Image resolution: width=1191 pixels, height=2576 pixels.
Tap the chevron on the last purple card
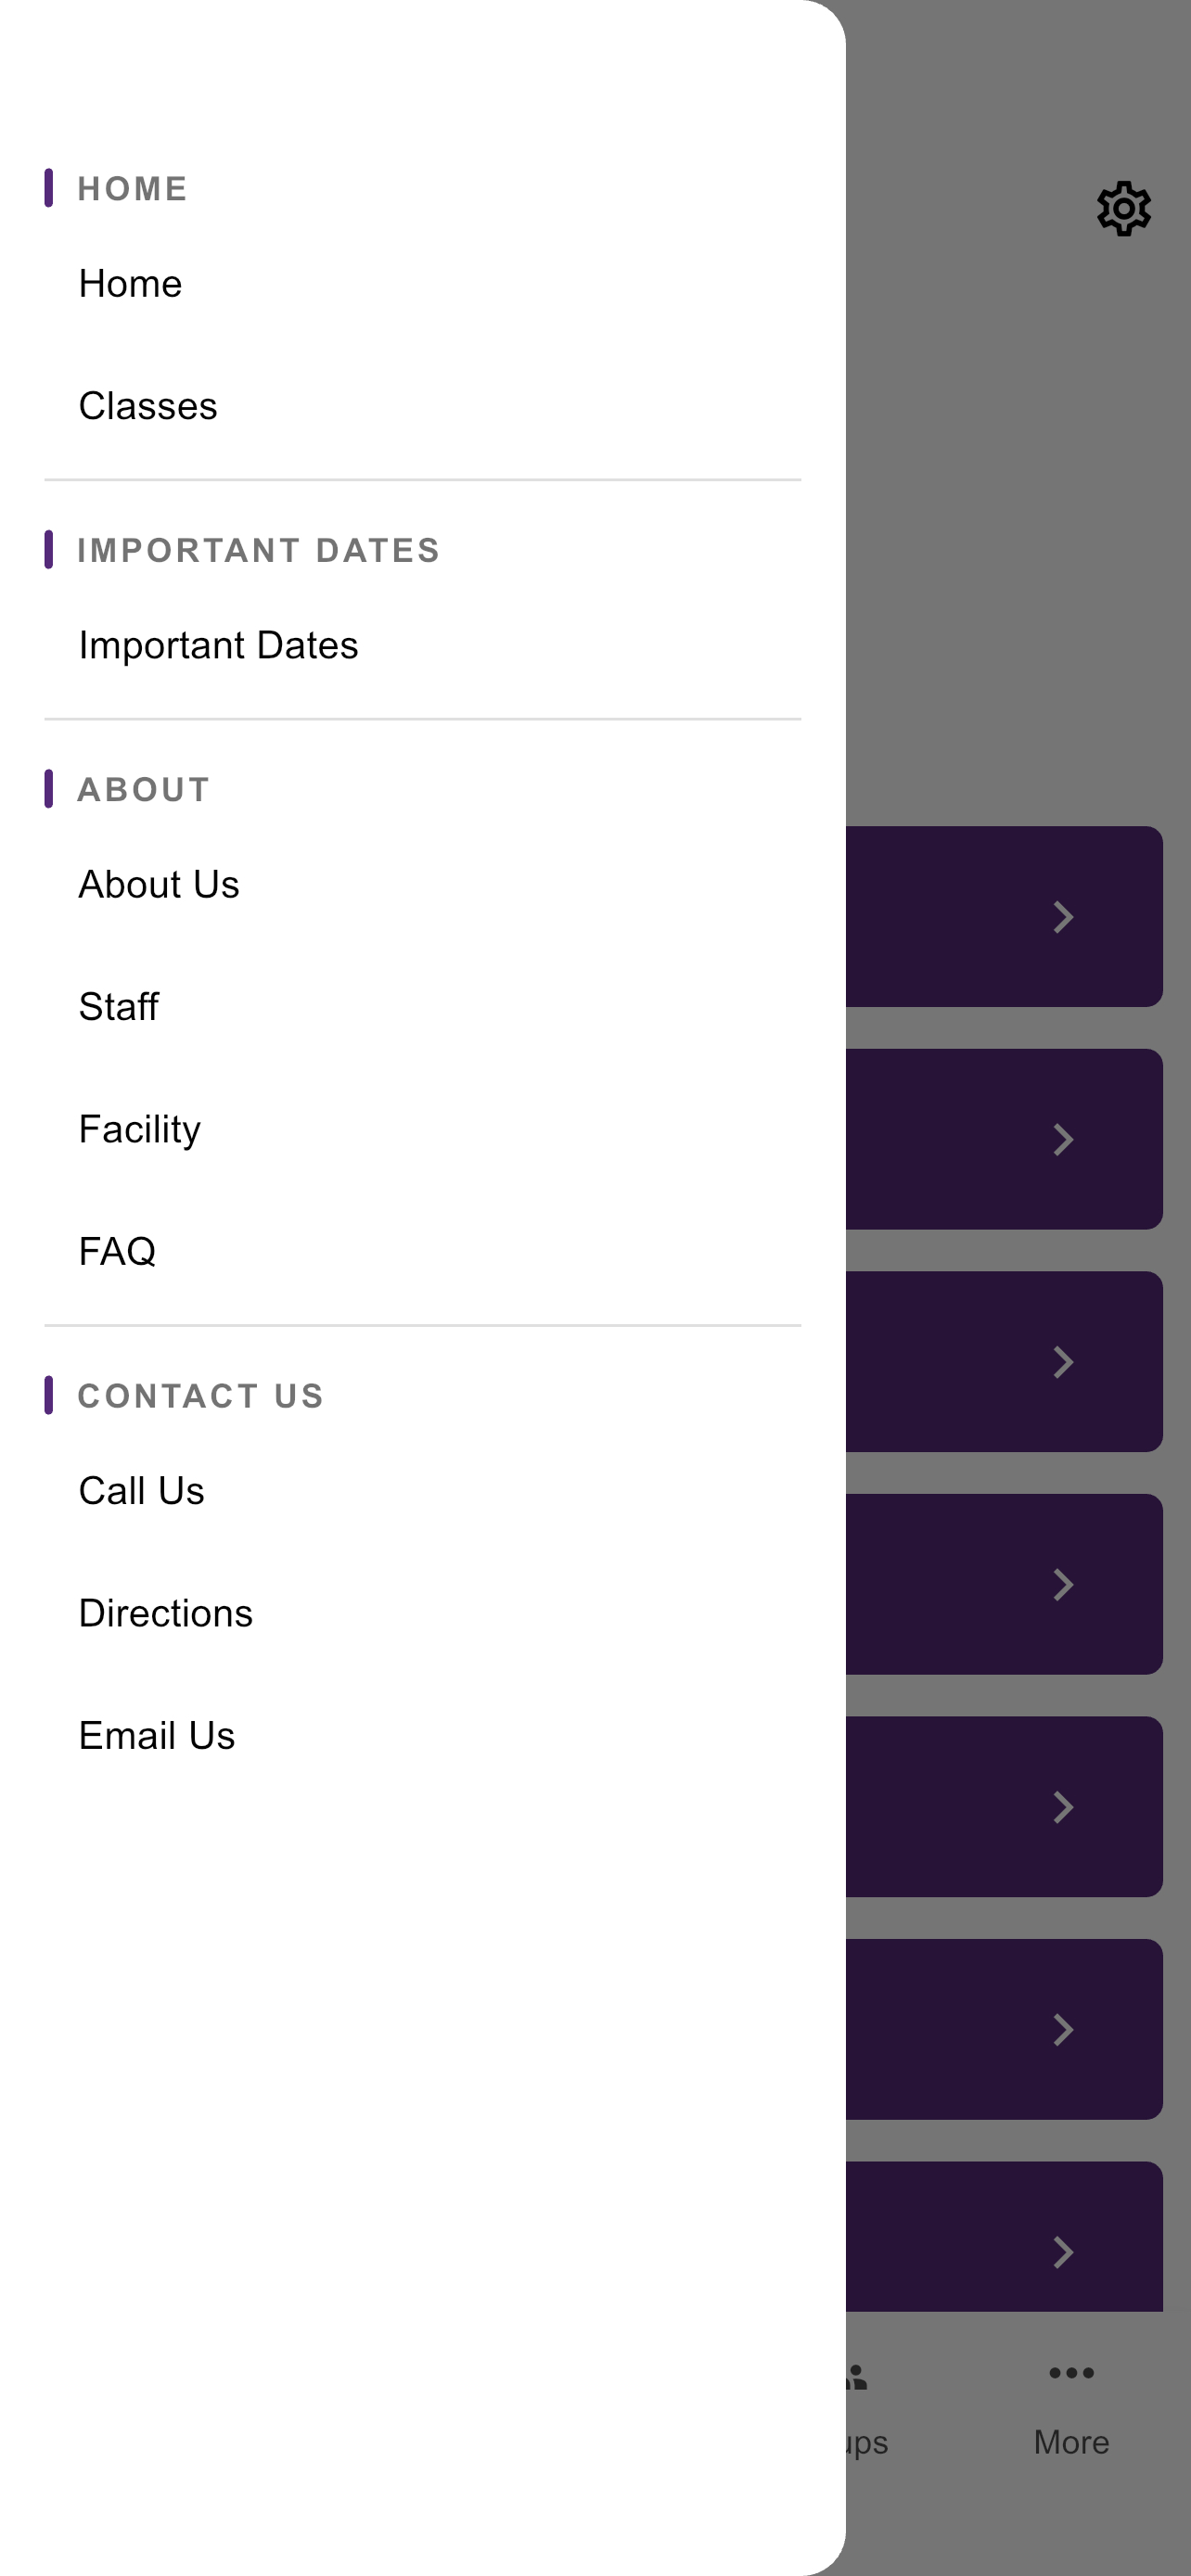(x=1063, y=2251)
